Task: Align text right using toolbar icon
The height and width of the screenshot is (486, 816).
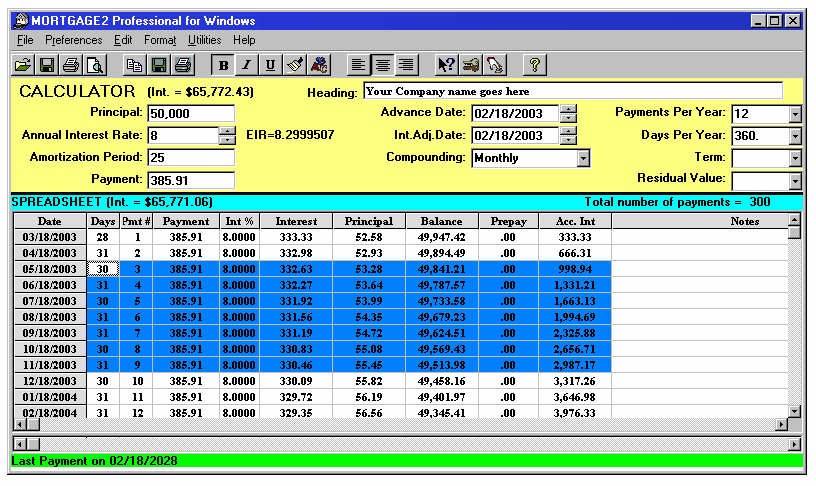Action: click(405, 65)
